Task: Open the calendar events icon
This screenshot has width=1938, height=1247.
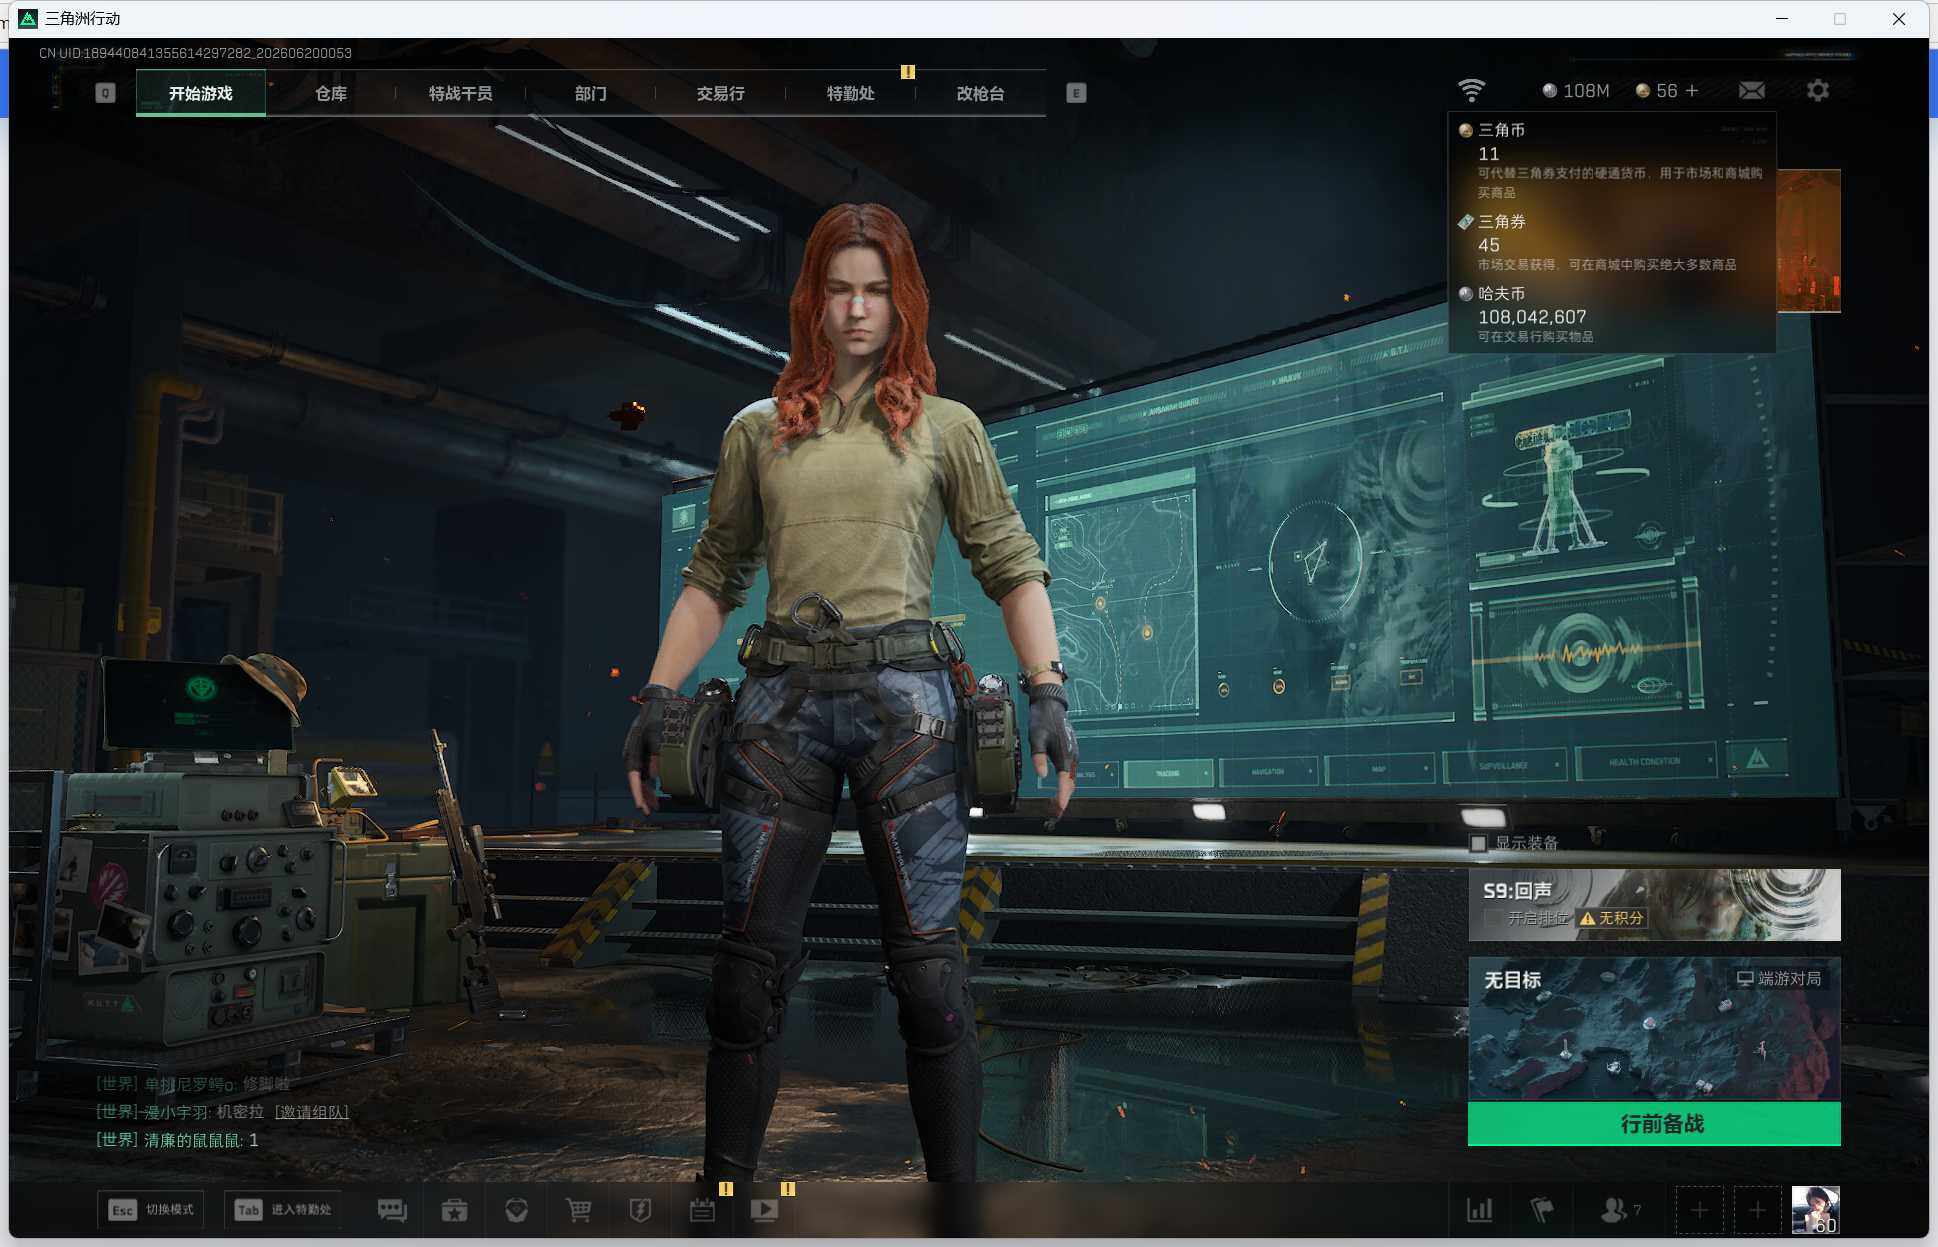Action: 702,1210
